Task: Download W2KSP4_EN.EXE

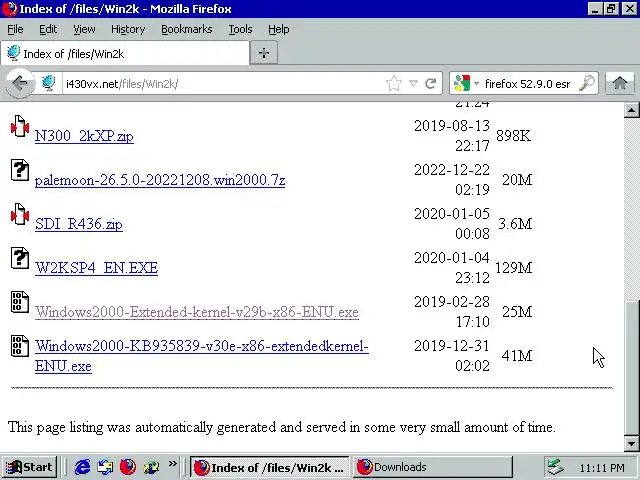Action: (x=96, y=268)
